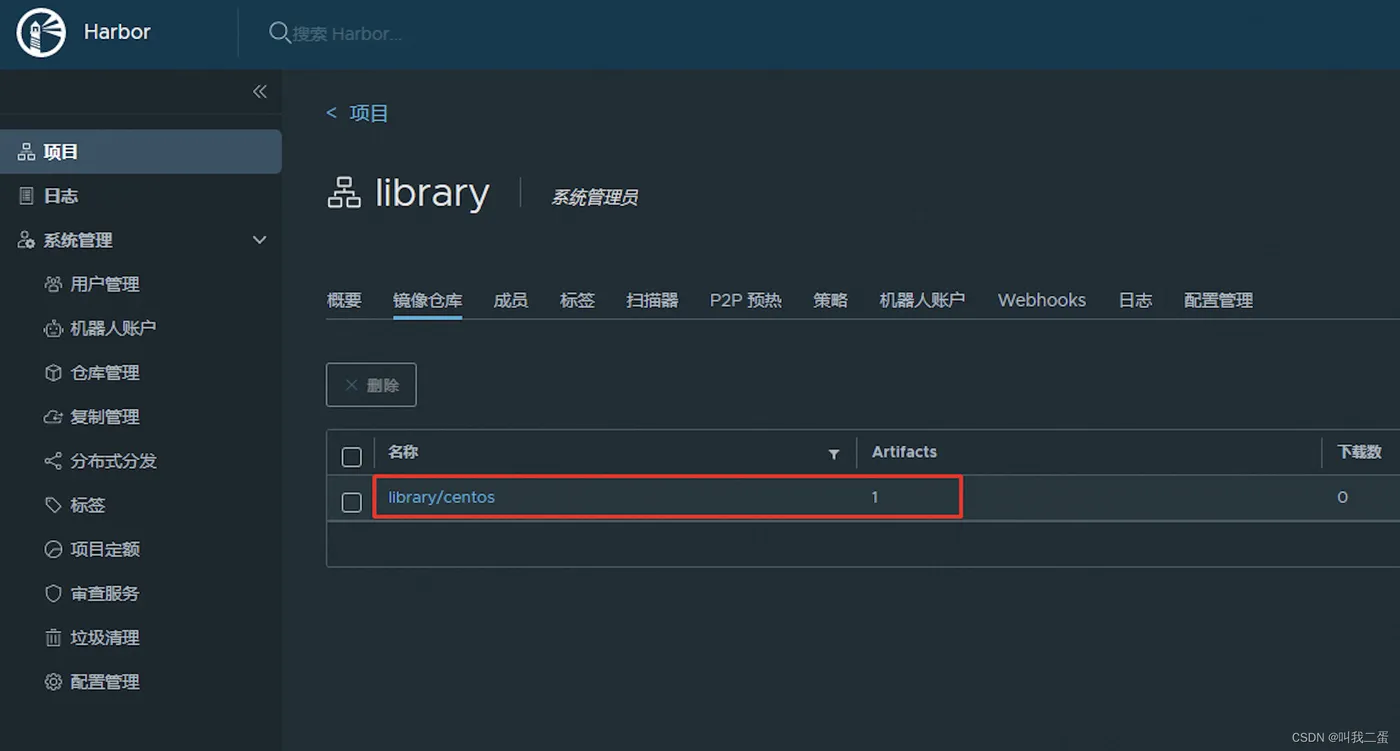Click the 仓库管理 cube icon

click(54, 372)
